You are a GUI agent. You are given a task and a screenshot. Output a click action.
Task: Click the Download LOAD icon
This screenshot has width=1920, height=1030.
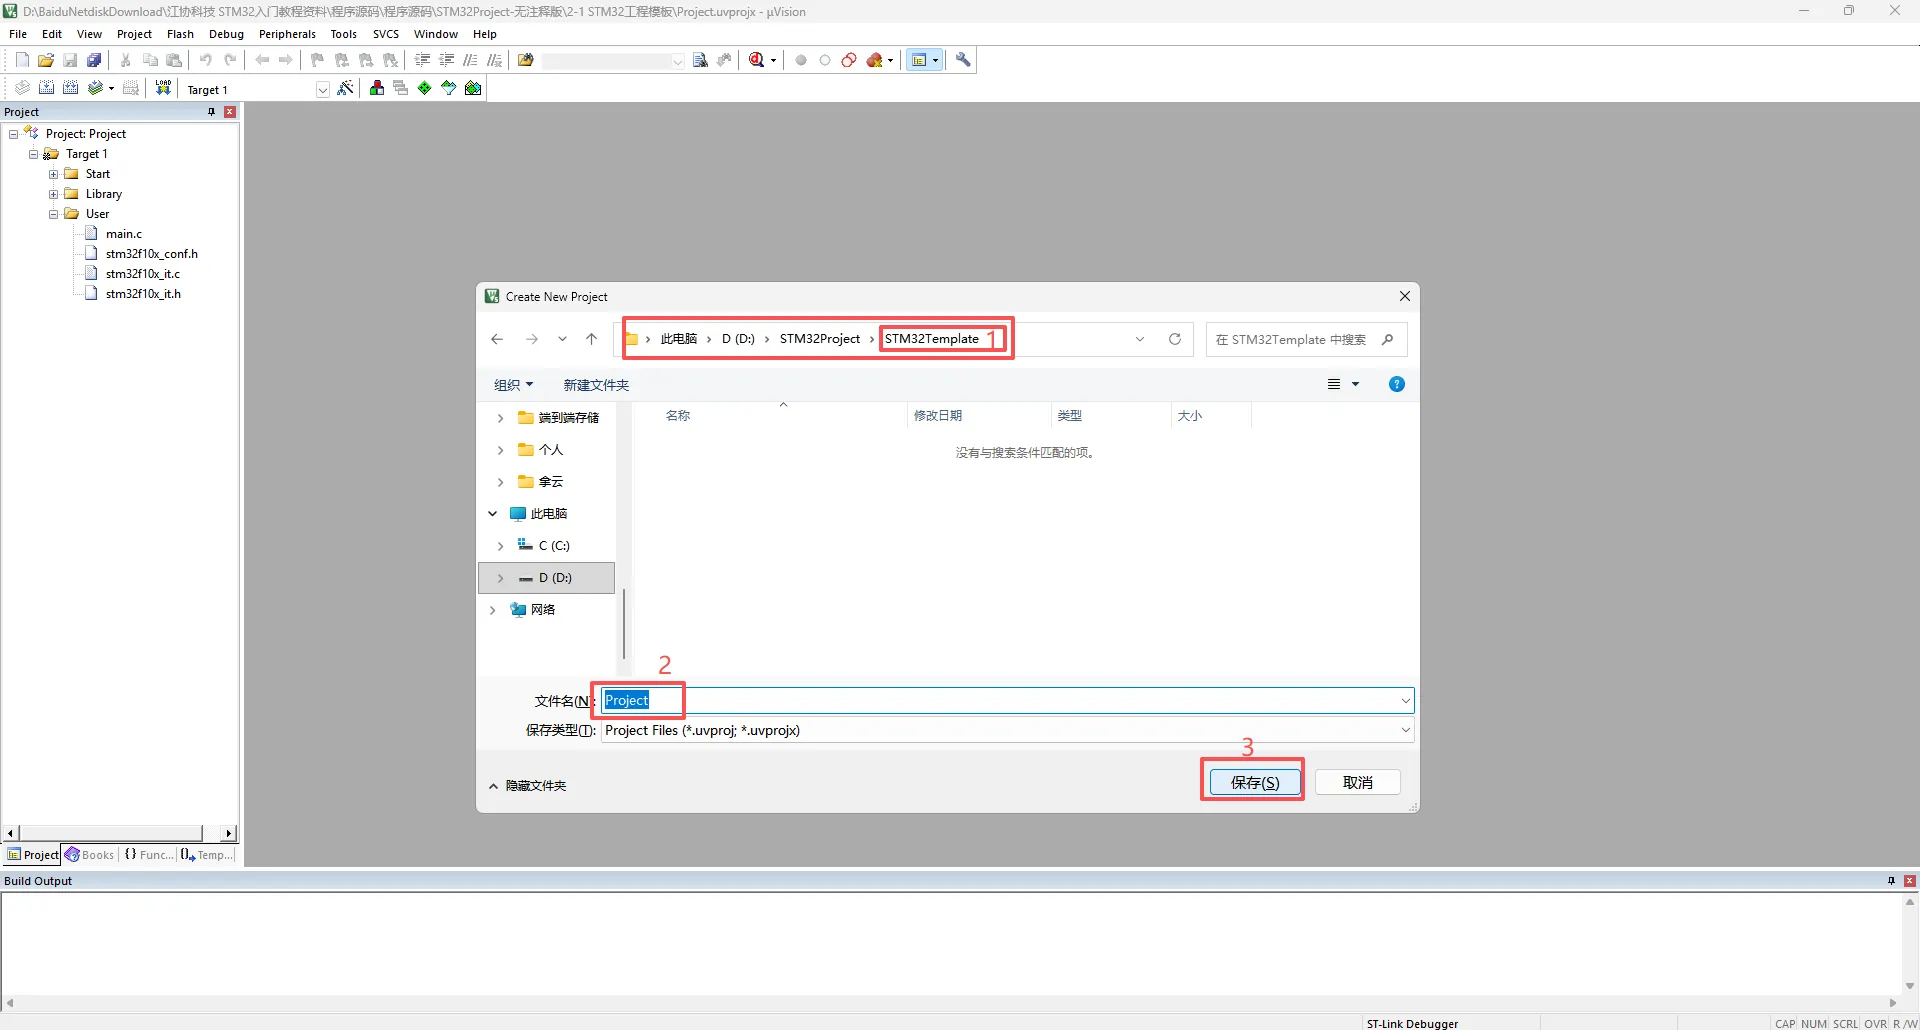(163, 88)
